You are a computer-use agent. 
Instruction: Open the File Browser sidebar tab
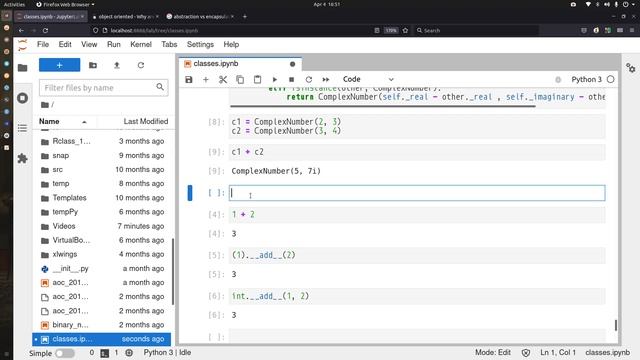23,68
